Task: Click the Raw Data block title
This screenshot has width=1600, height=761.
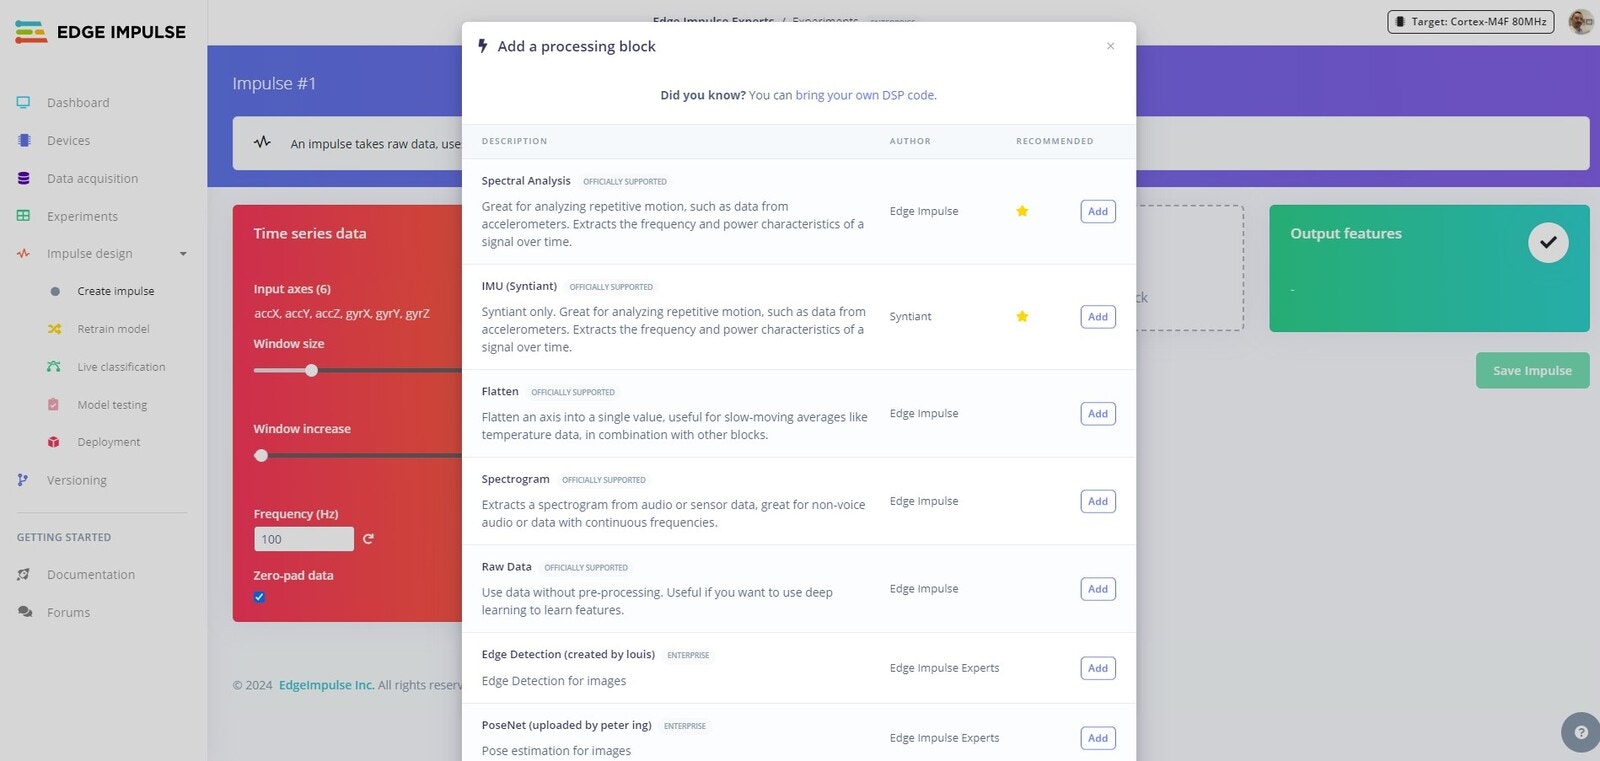Action: pos(506,566)
